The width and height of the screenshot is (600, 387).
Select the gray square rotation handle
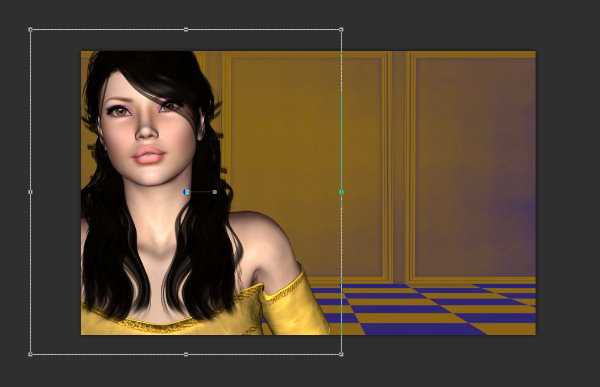pos(215,192)
